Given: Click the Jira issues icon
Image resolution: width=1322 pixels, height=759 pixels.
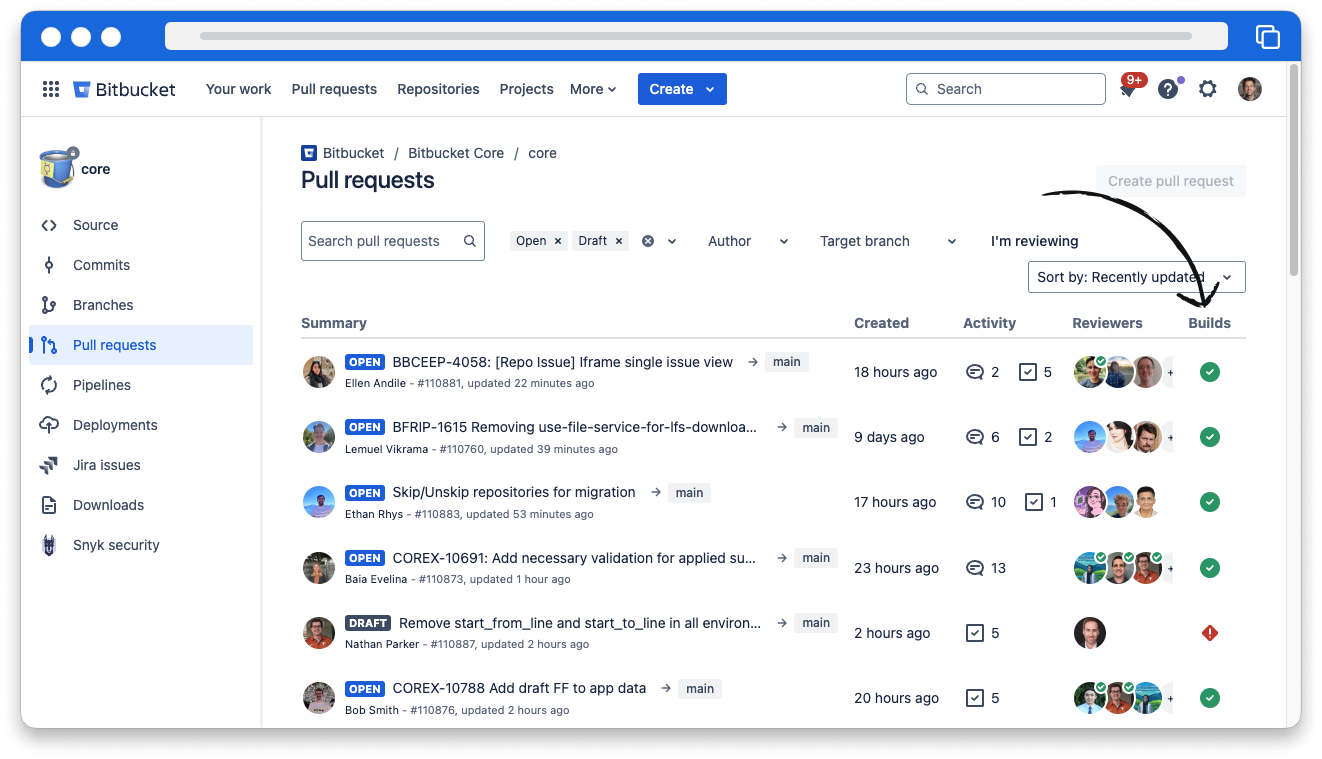Looking at the screenshot, I should coord(49,465).
